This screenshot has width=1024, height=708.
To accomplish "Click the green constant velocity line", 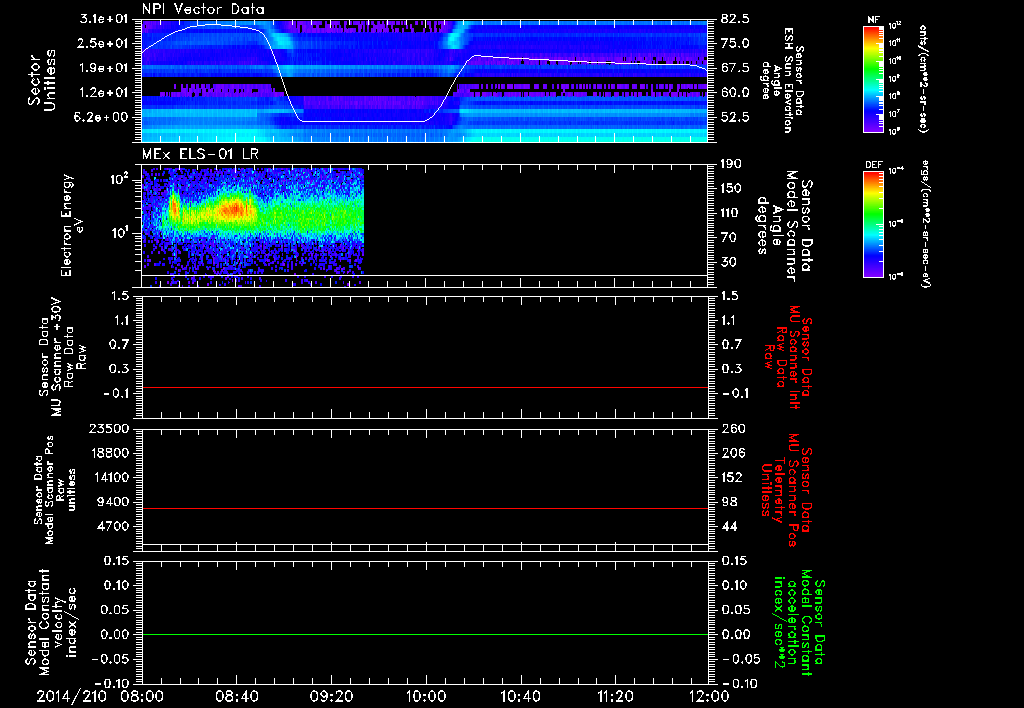I will (x=425, y=634).
